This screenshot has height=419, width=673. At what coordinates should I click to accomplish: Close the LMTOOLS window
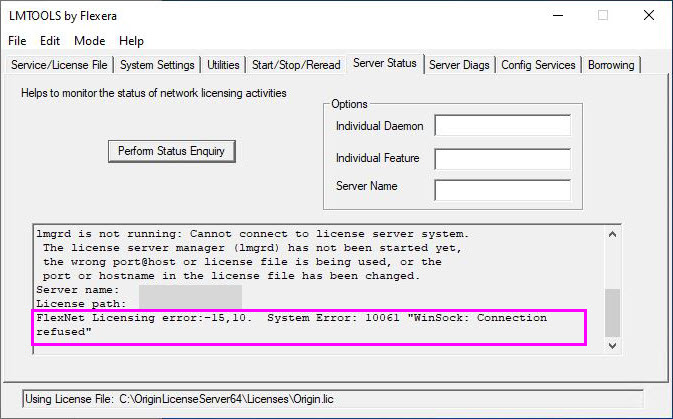pyautogui.click(x=648, y=15)
